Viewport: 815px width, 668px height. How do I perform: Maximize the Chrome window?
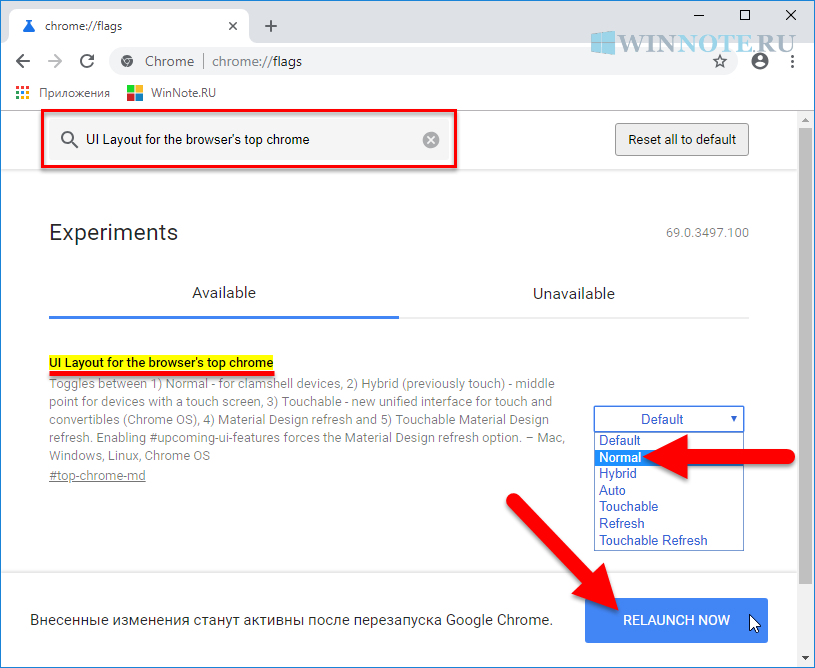coord(745,16)
